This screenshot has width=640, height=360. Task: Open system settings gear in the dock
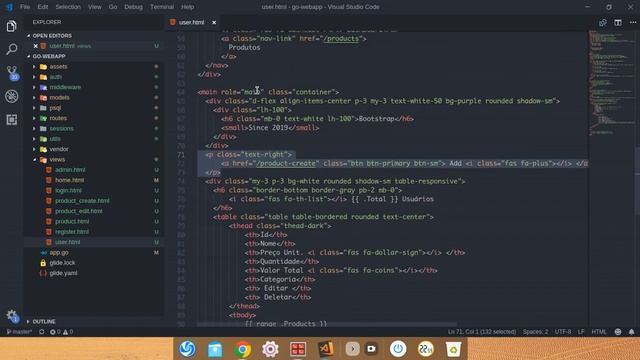click(270, 349)
